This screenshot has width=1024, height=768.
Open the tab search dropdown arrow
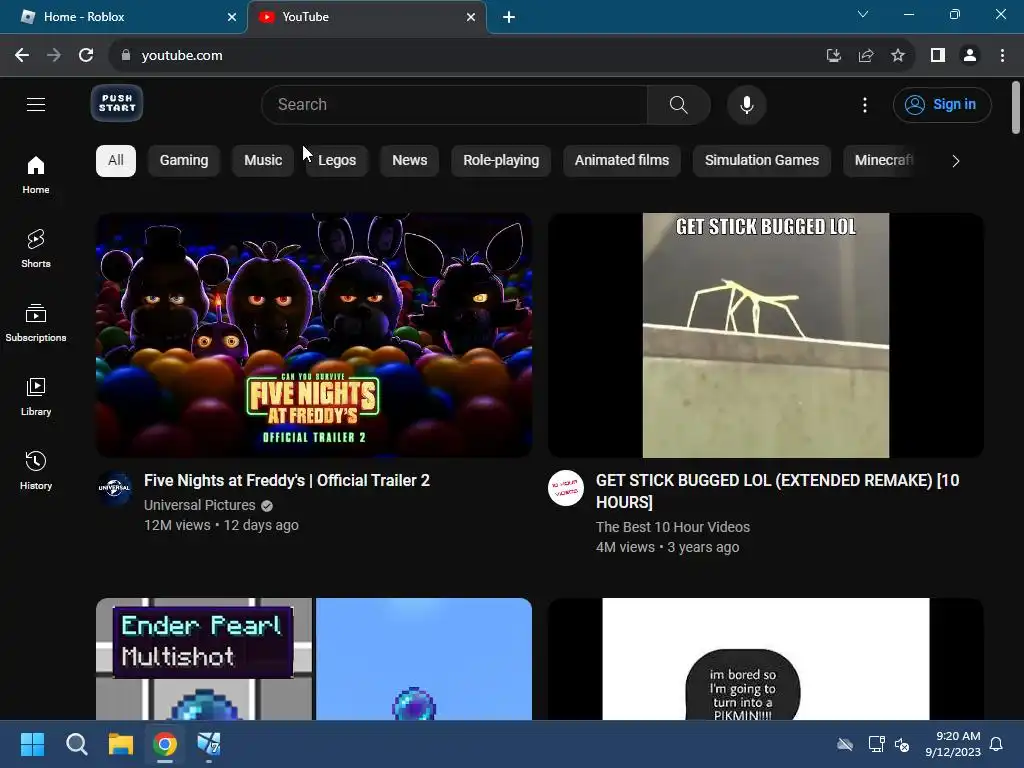coord(863,14)
